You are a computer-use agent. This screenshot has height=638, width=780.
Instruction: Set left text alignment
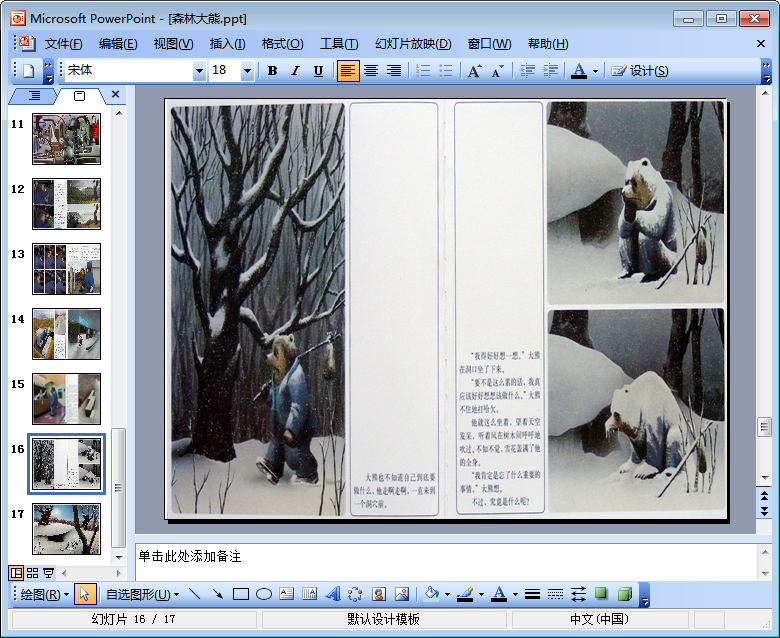pyautogui.click(x=347, y=71)
